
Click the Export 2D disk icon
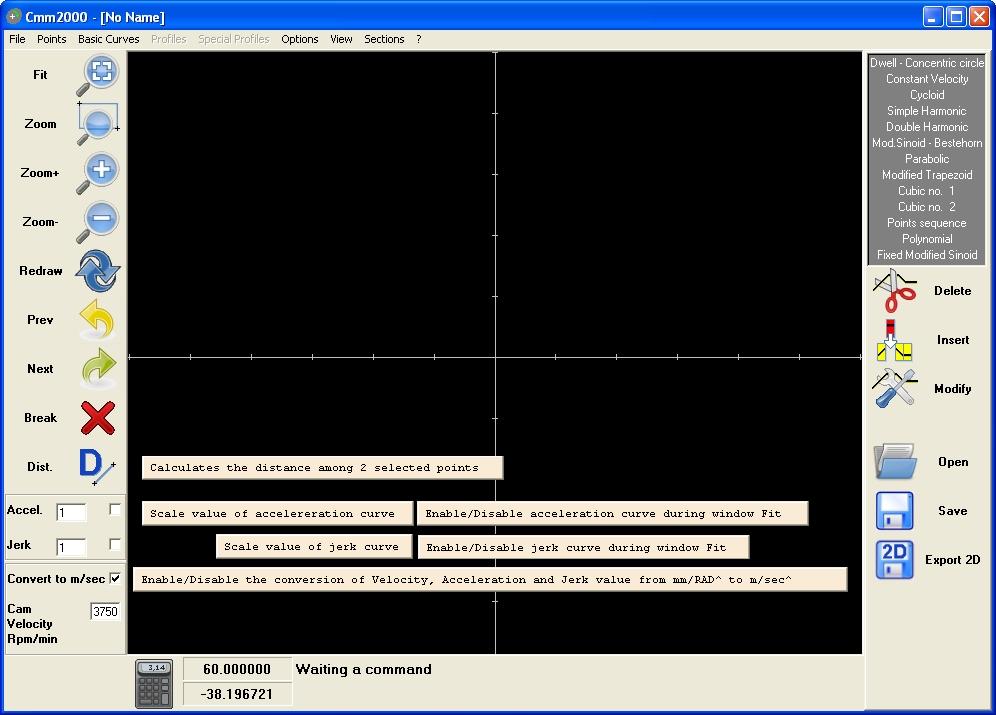[x=894, y=559]
